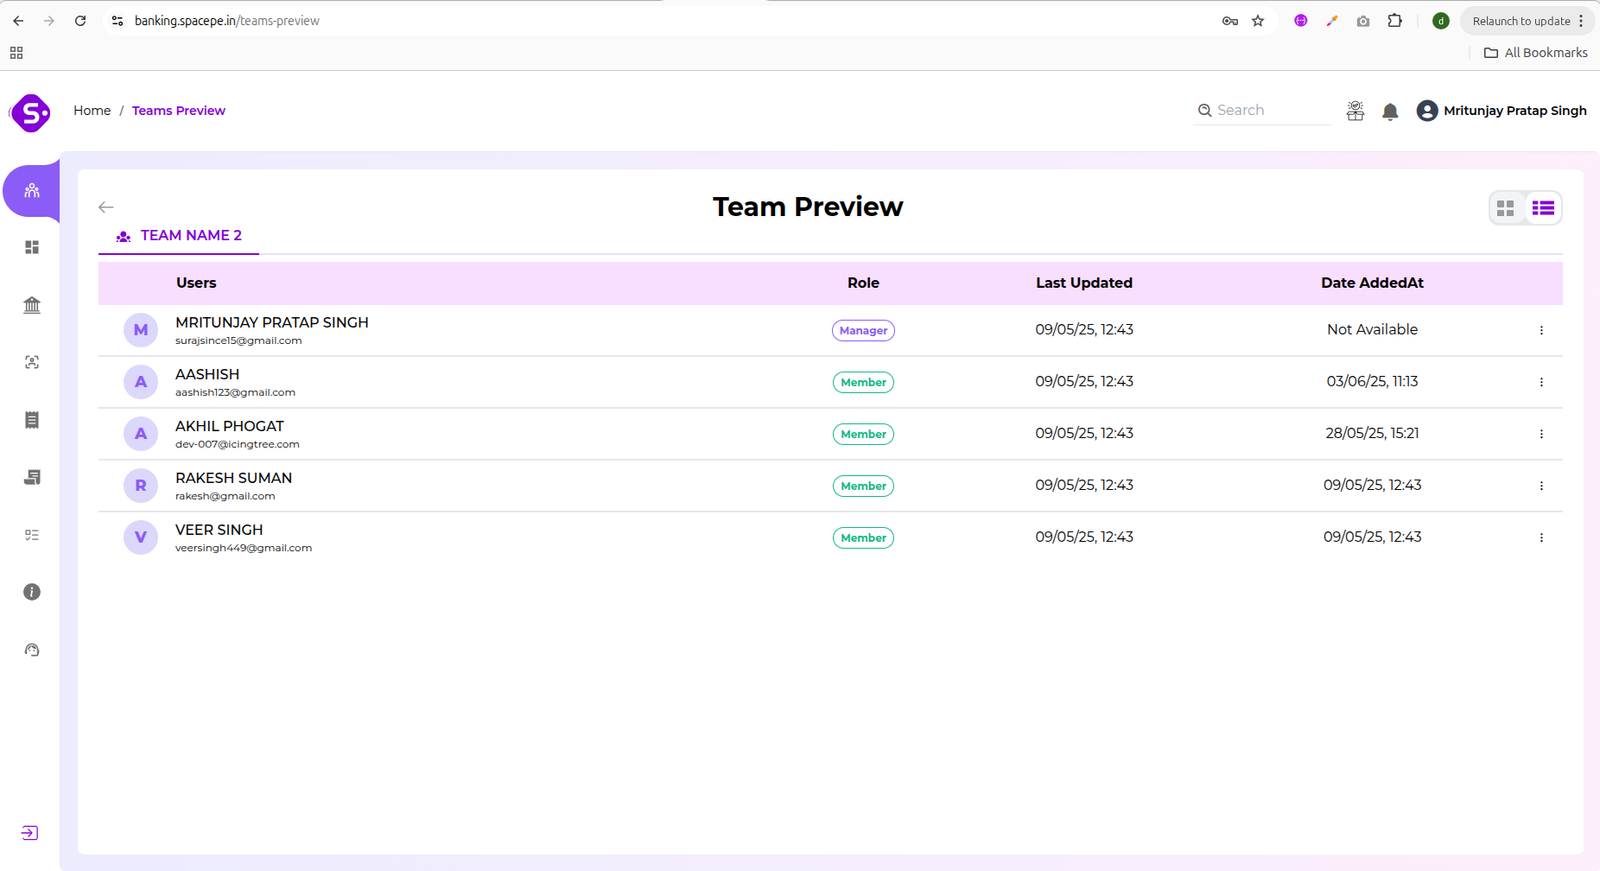The height and width of the screenshot is (871, 1600).
Task: Click the dashboard grid icon in sidebar
Action: 32,247
